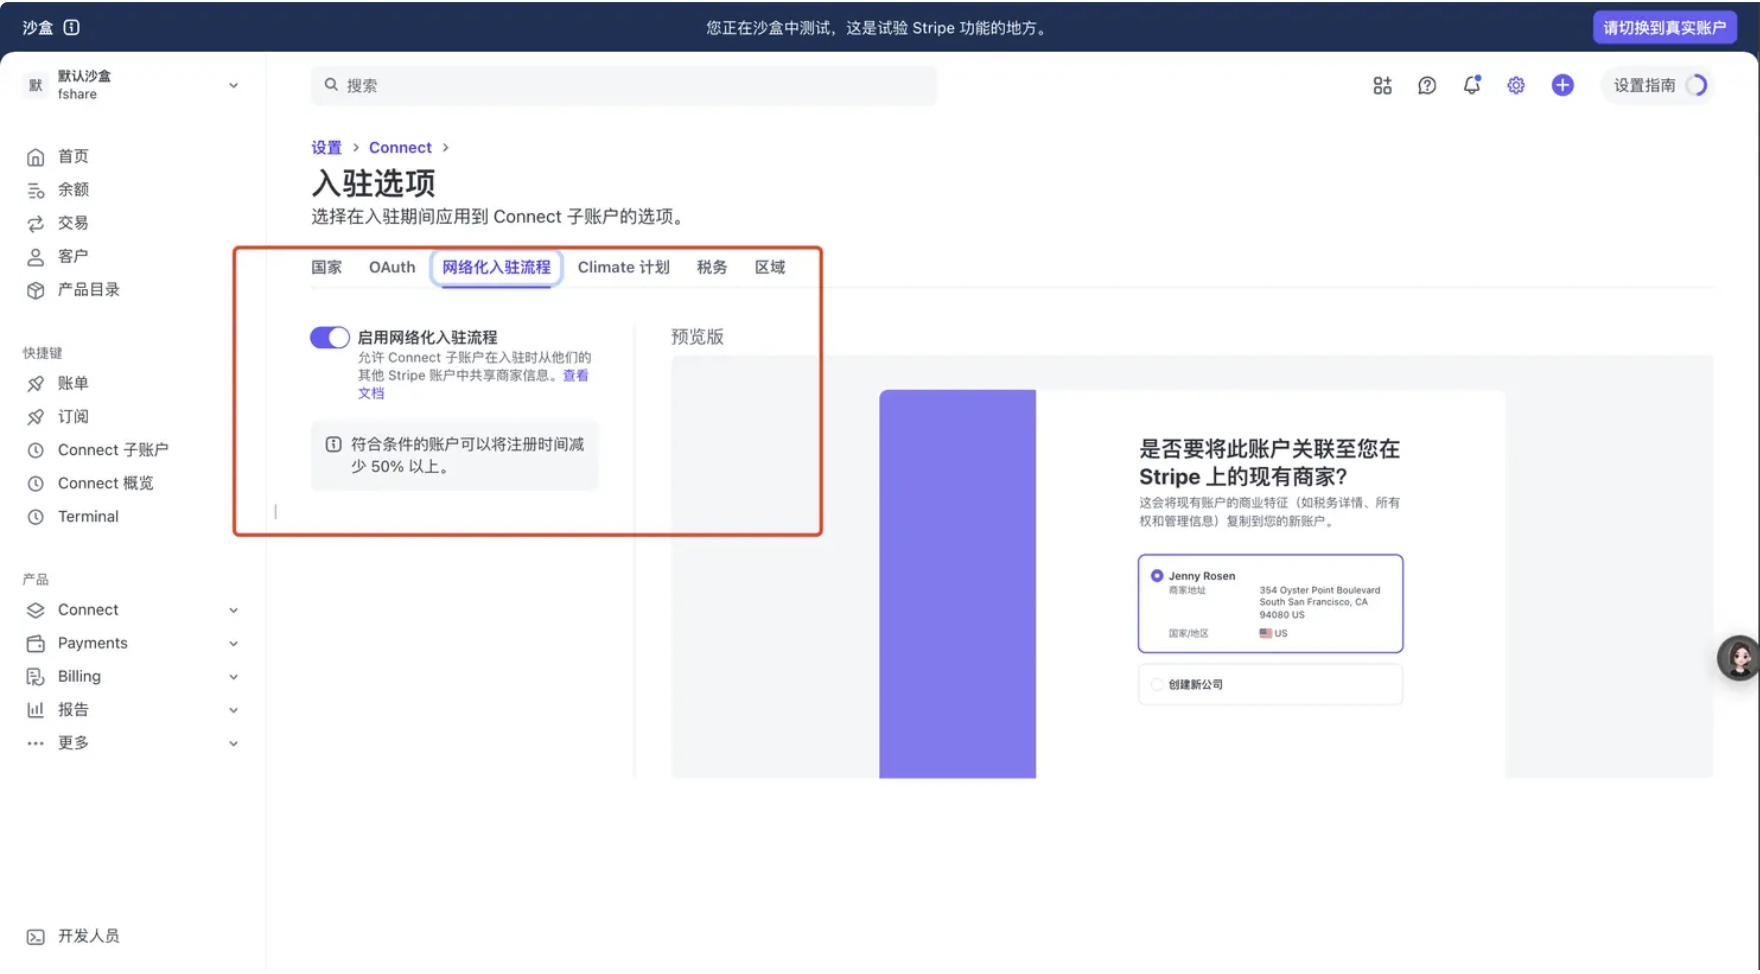The image size is (1760, 974).
Task: Open the help question mark icon
Action: [x=1427, y=86]
